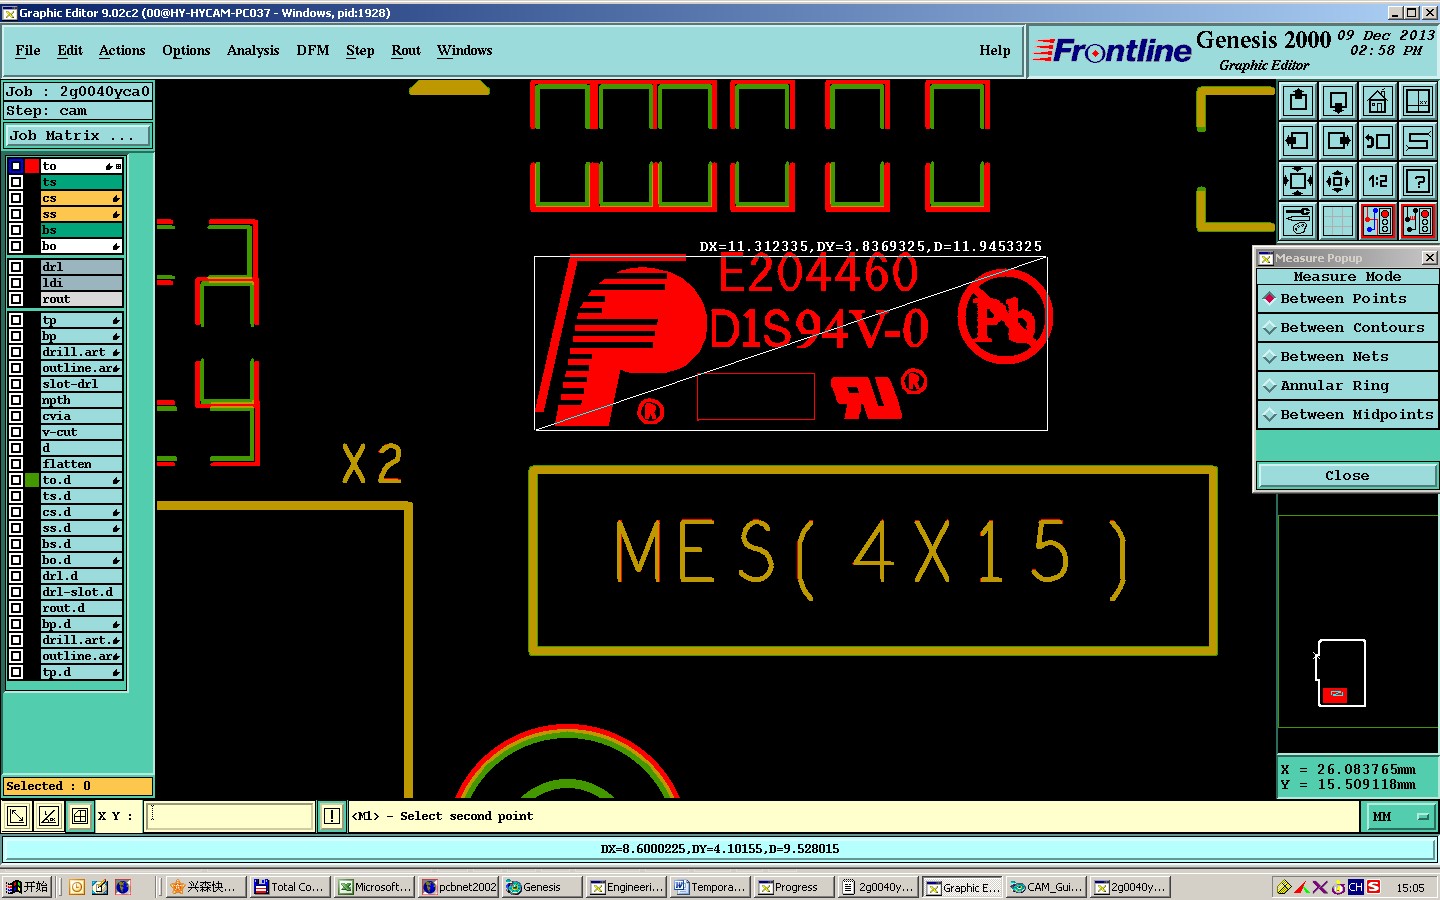Switch to Total Commander taskbar button

[x=289, y=887]
